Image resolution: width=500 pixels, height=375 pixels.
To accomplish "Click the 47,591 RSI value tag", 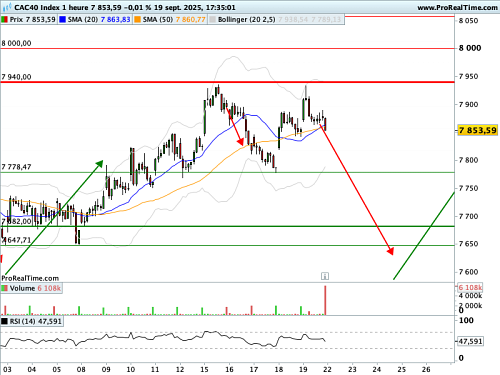I will [470, 341].
